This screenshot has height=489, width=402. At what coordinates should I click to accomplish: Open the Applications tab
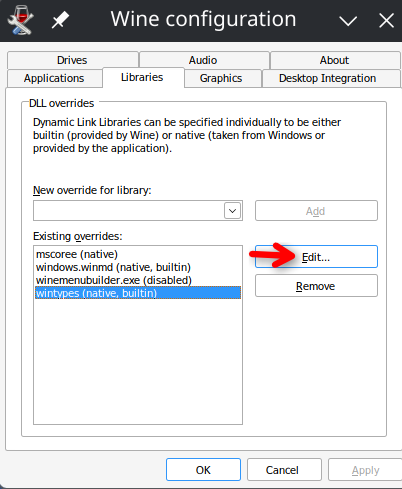click(54, 78)
